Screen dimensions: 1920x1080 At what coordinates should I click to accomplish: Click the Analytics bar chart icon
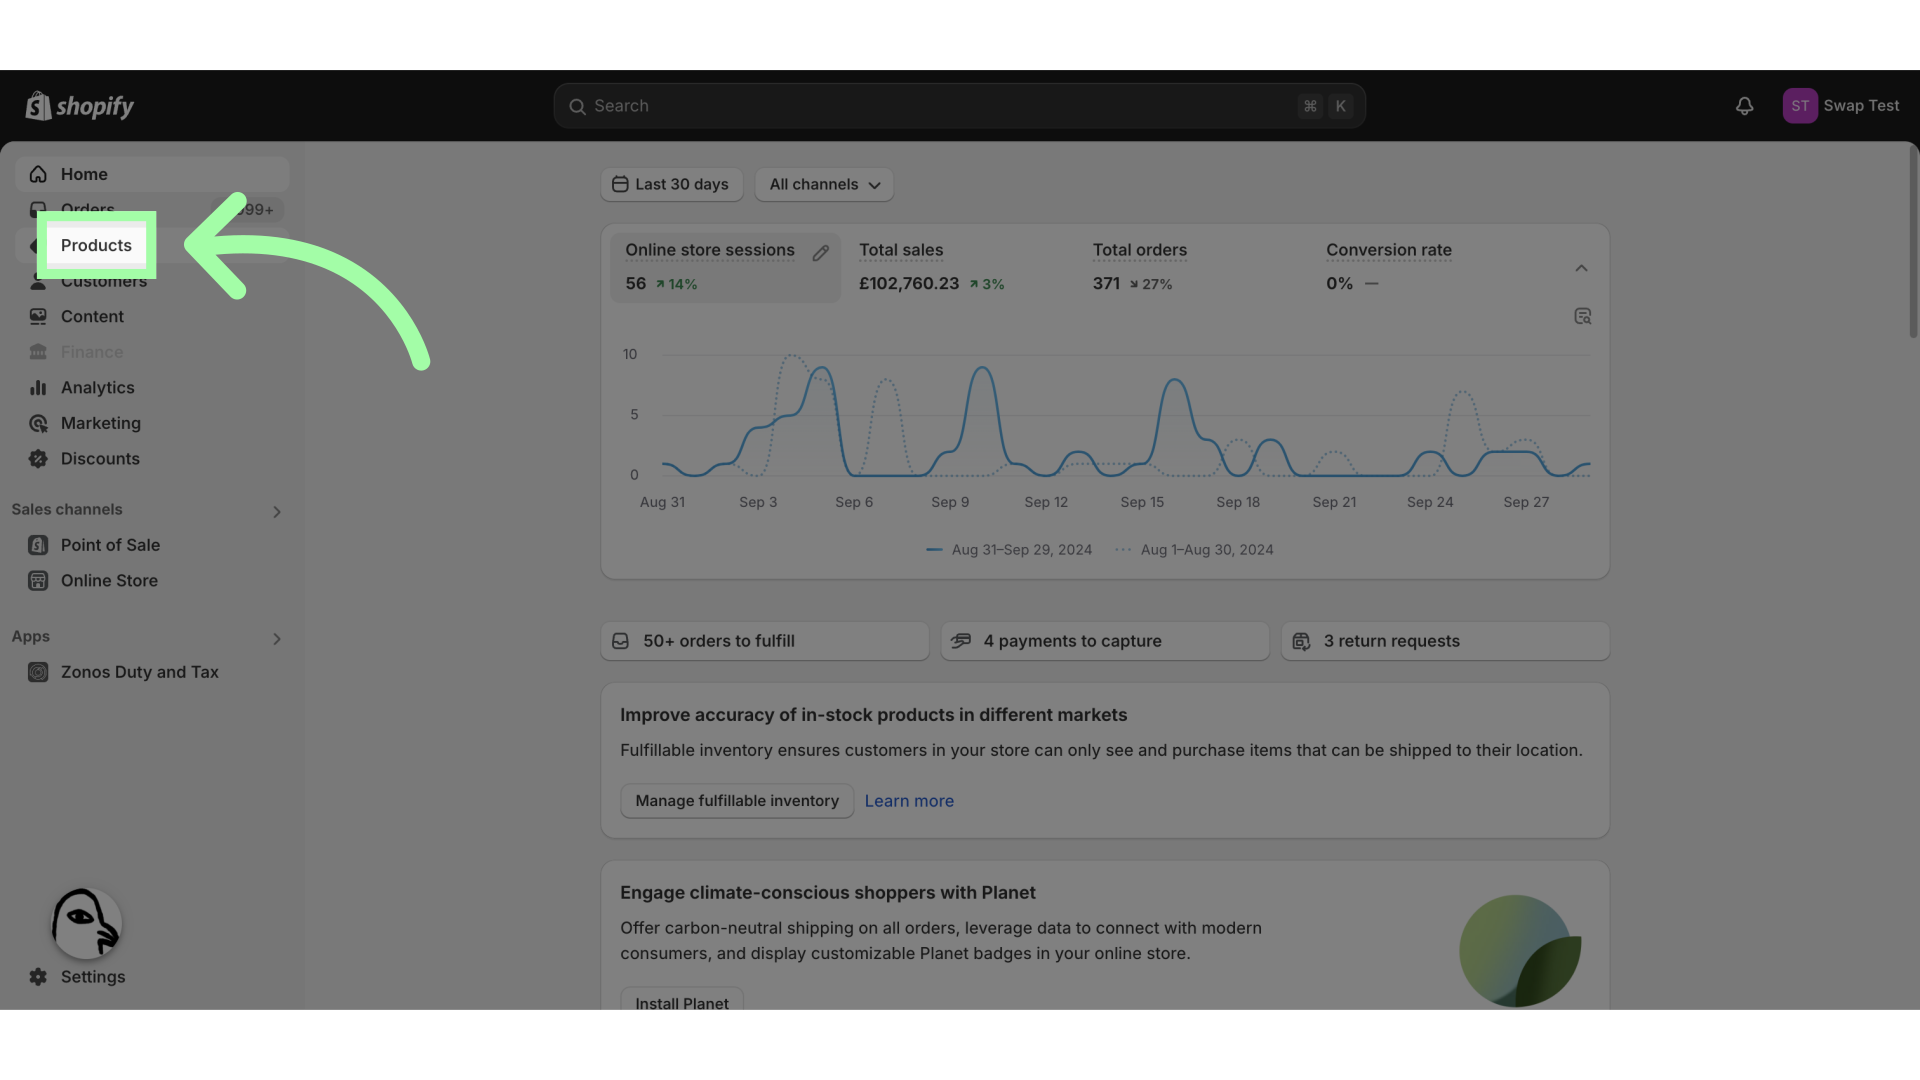coord(38,387)
